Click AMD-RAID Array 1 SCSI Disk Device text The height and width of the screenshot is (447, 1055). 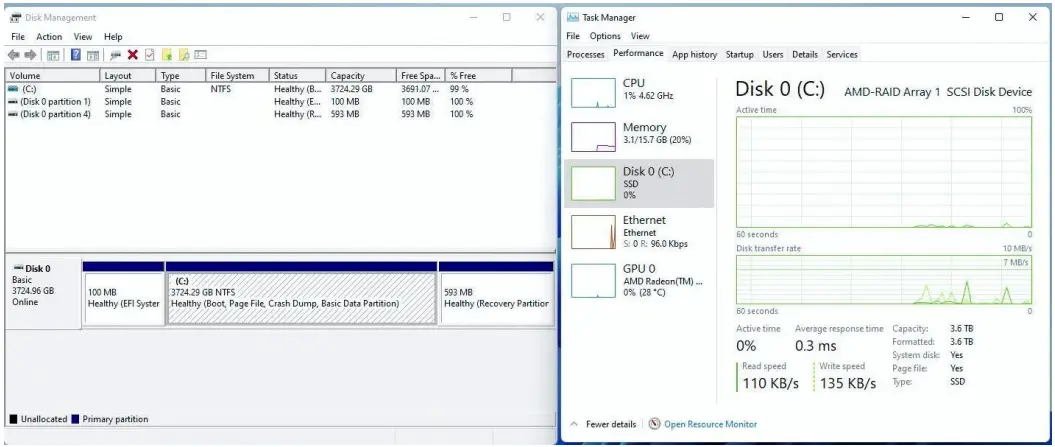(938, 92)
